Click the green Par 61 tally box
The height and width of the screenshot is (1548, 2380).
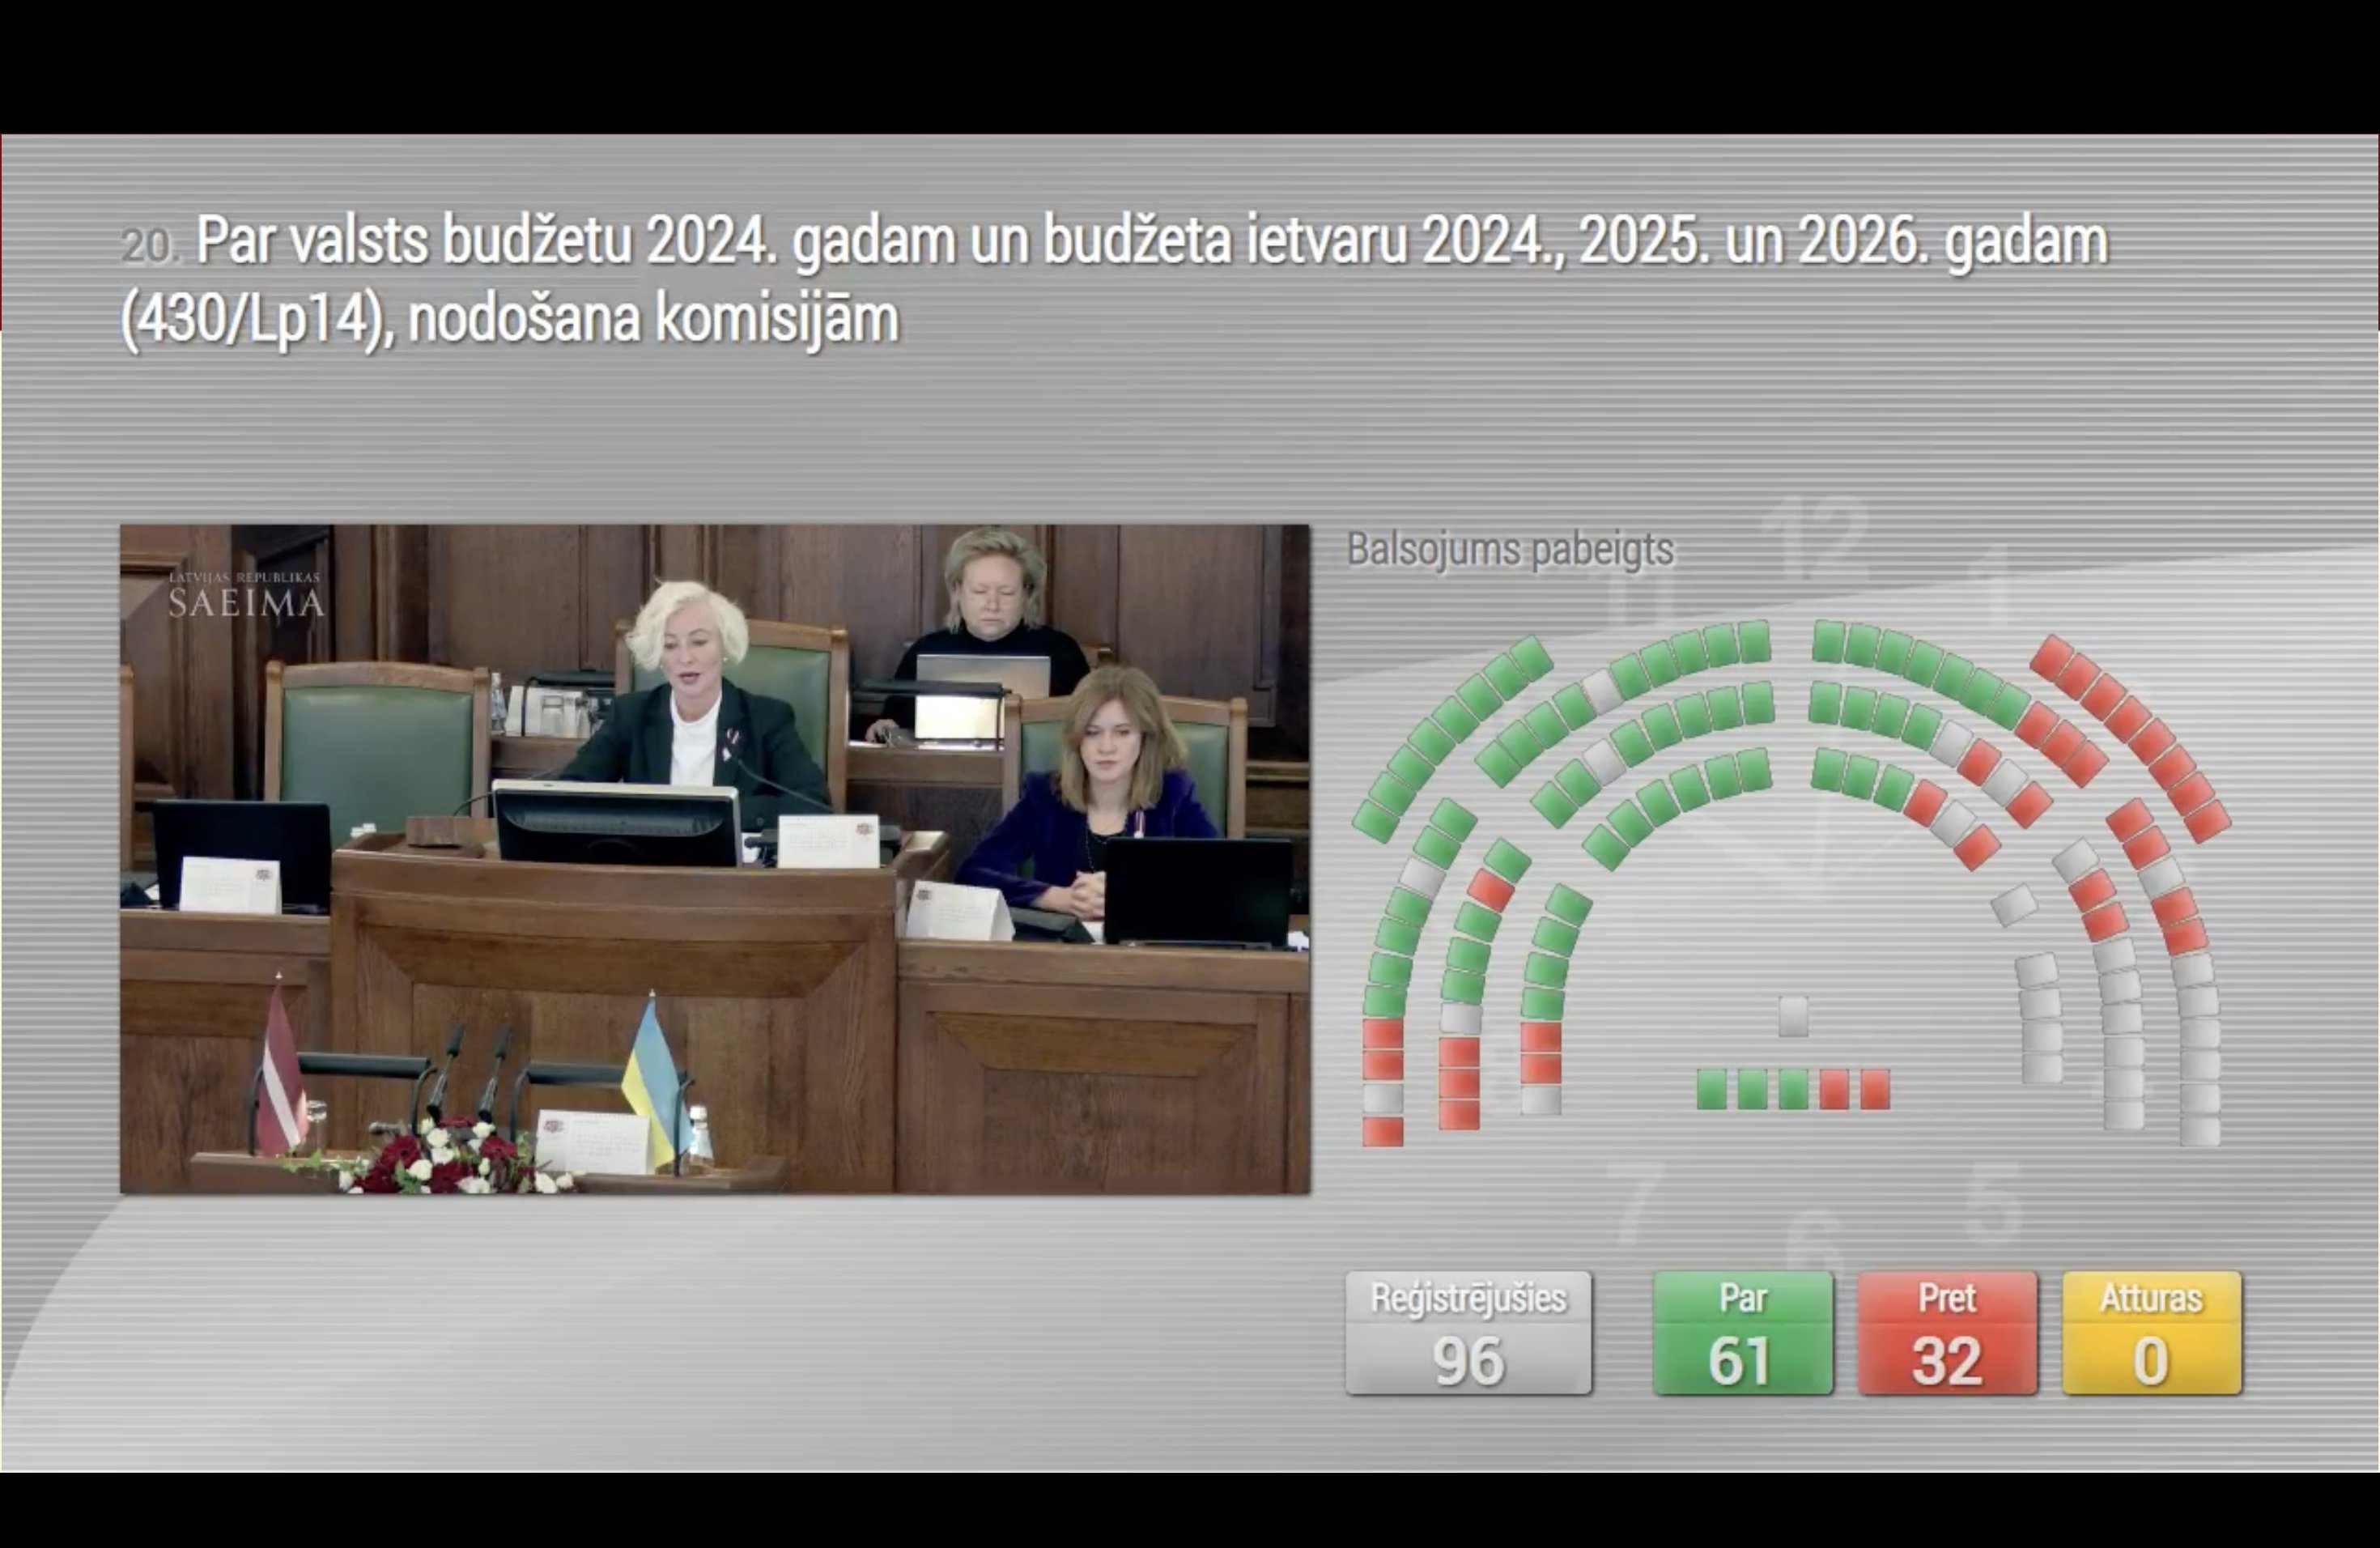(1742, 1333)
